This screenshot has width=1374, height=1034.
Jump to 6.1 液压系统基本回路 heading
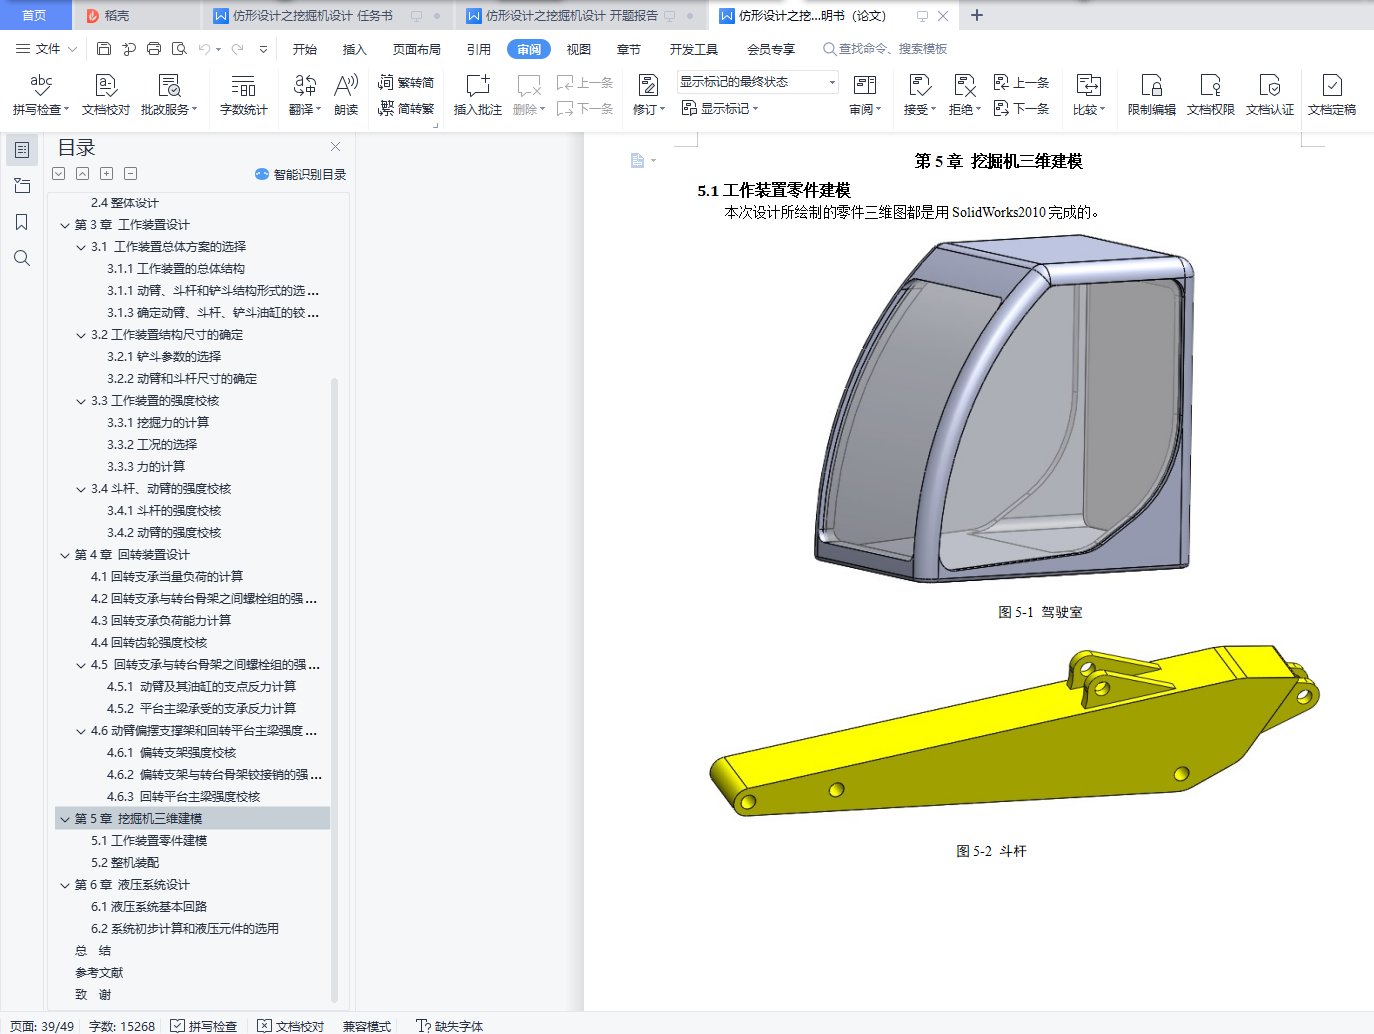[149, 907]
